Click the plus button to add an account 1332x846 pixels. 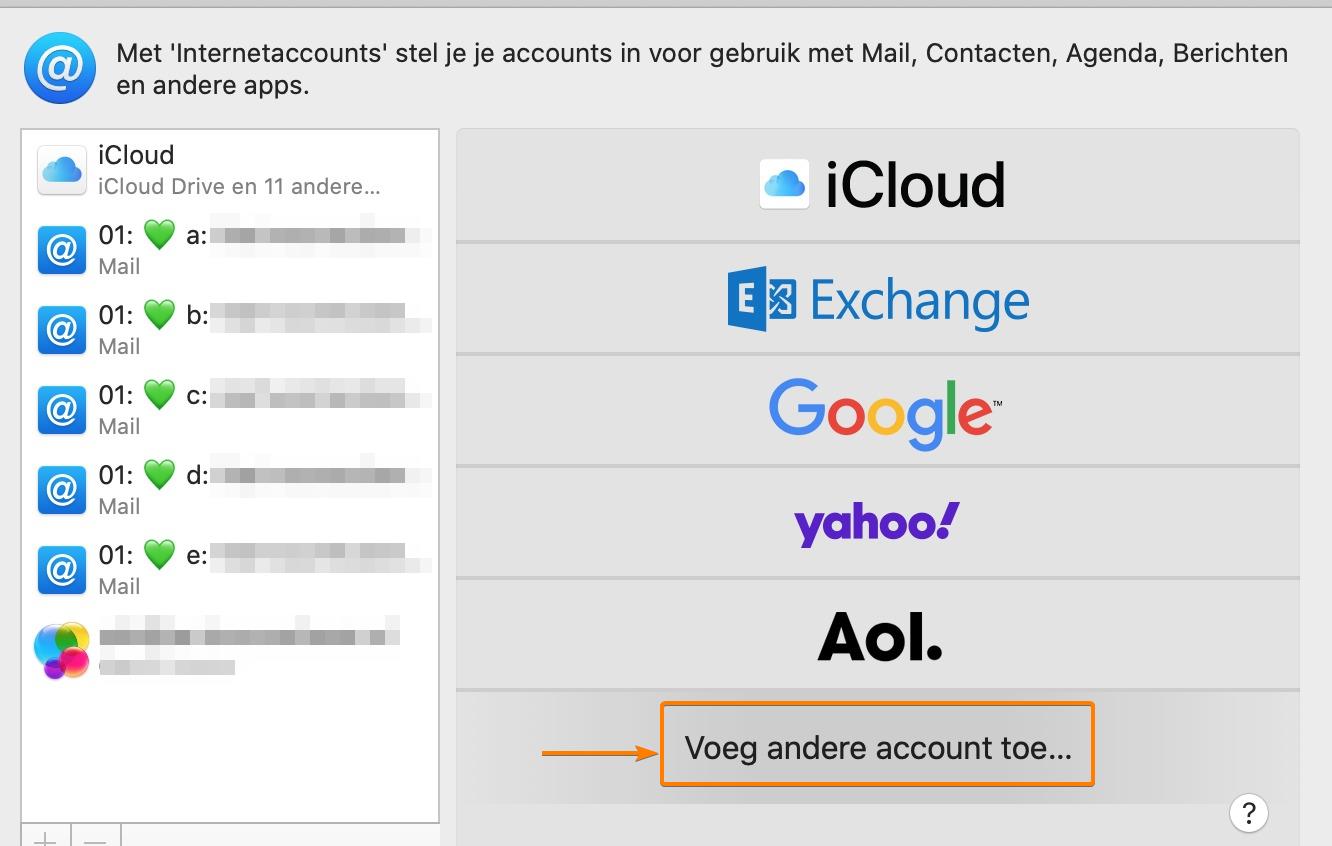click(x=45, y=837)
